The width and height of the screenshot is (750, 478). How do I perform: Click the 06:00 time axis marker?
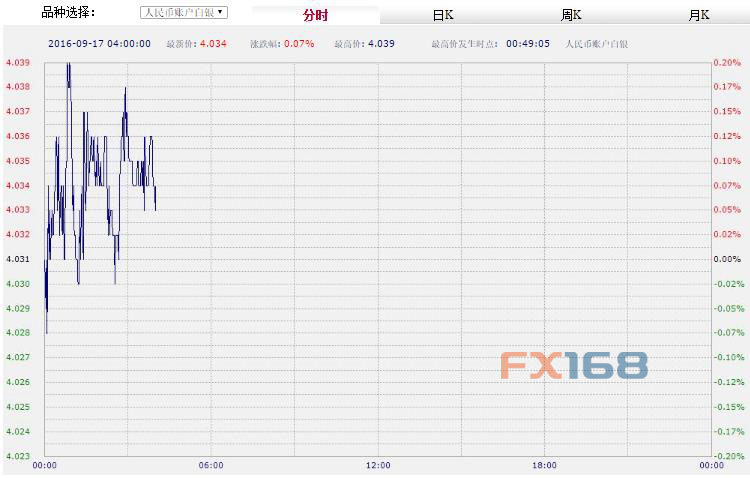[x=211, y=466]
